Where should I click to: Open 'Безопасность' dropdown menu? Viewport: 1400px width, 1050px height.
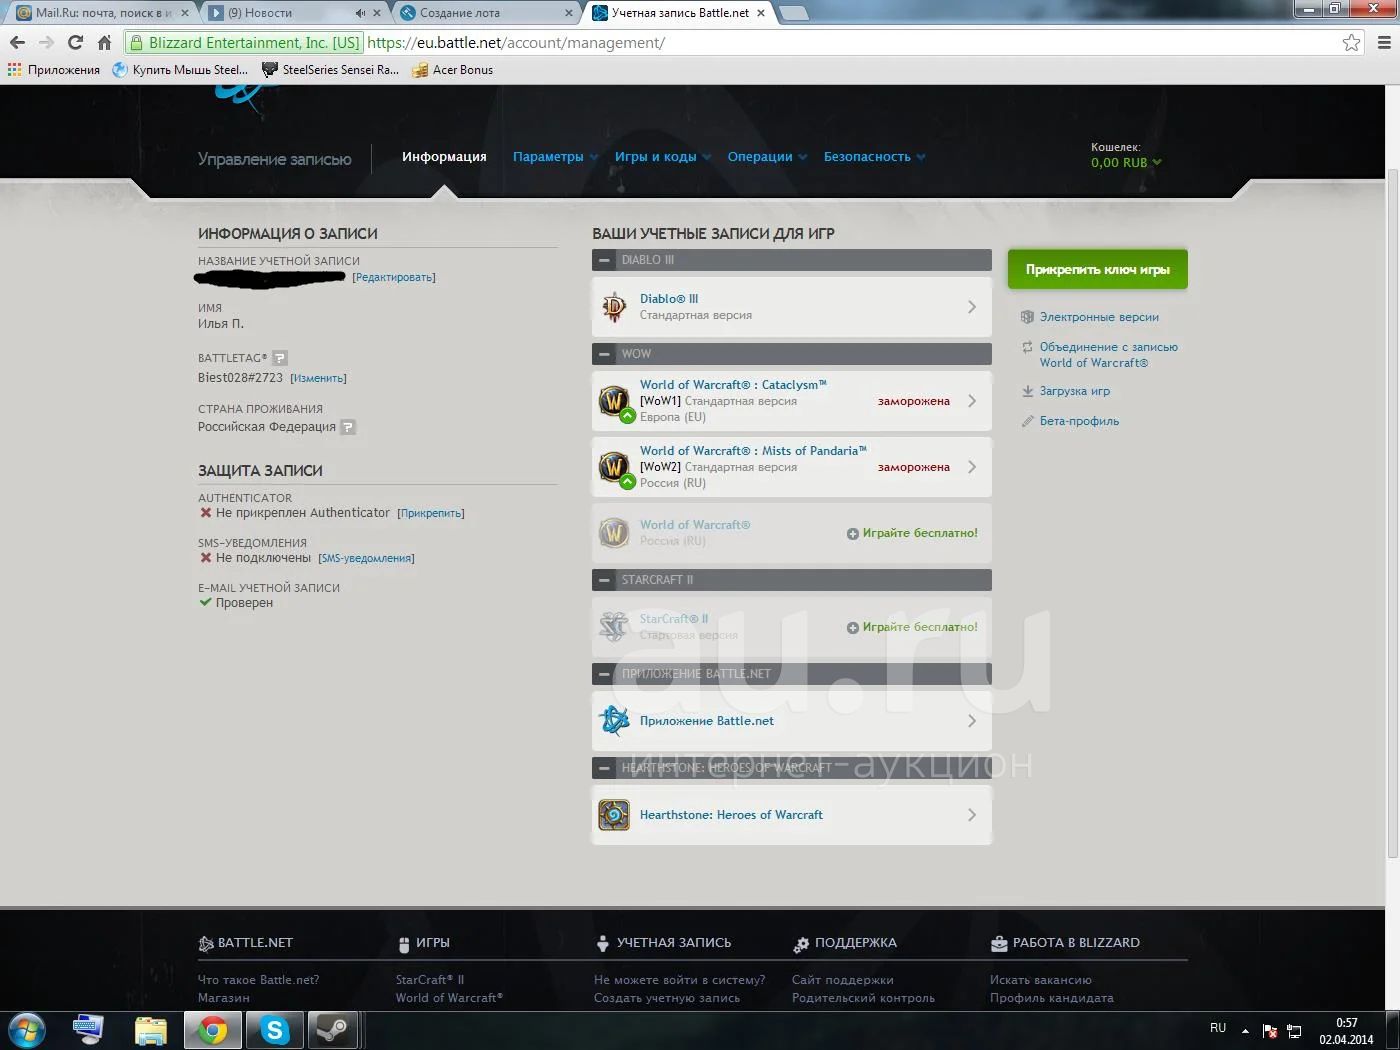[x=874, y=157]
